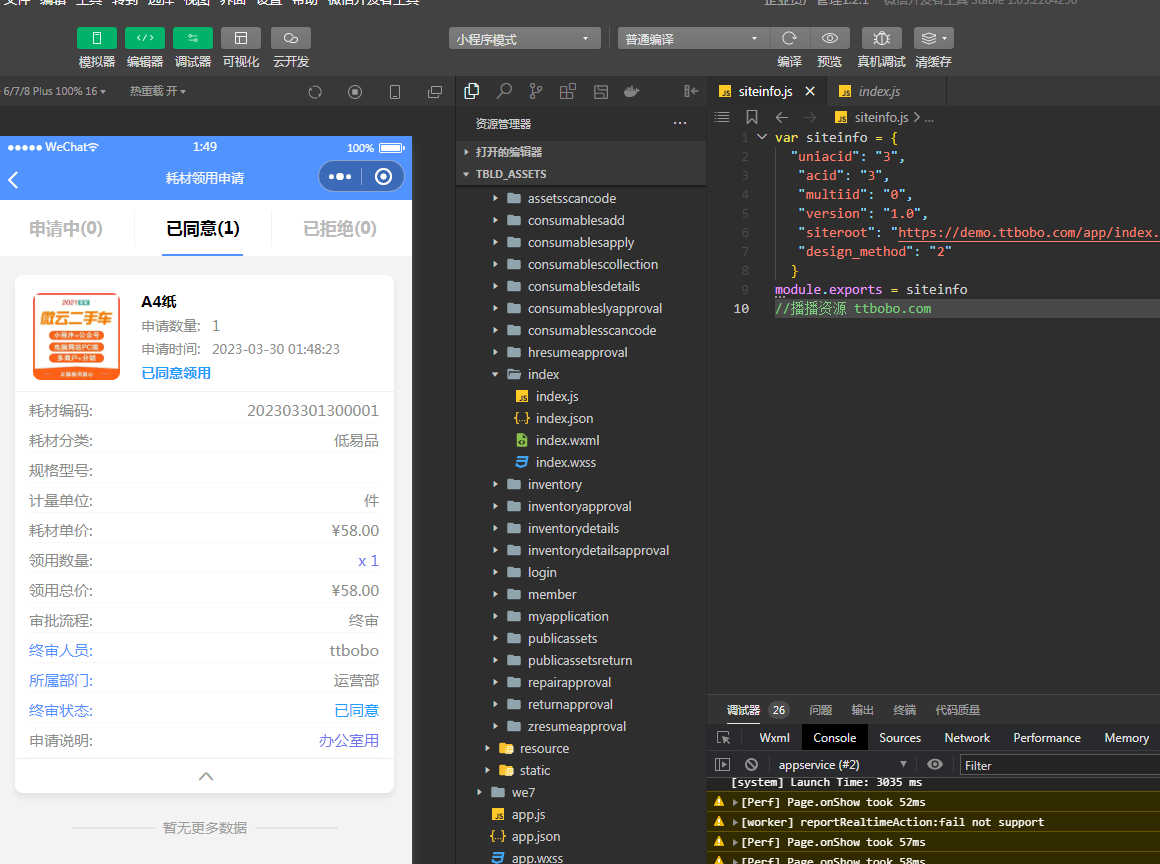Viewport: 1160px width, 864px height.
Task: Open the device model dropdown in simulator
Action: point(55,91)
